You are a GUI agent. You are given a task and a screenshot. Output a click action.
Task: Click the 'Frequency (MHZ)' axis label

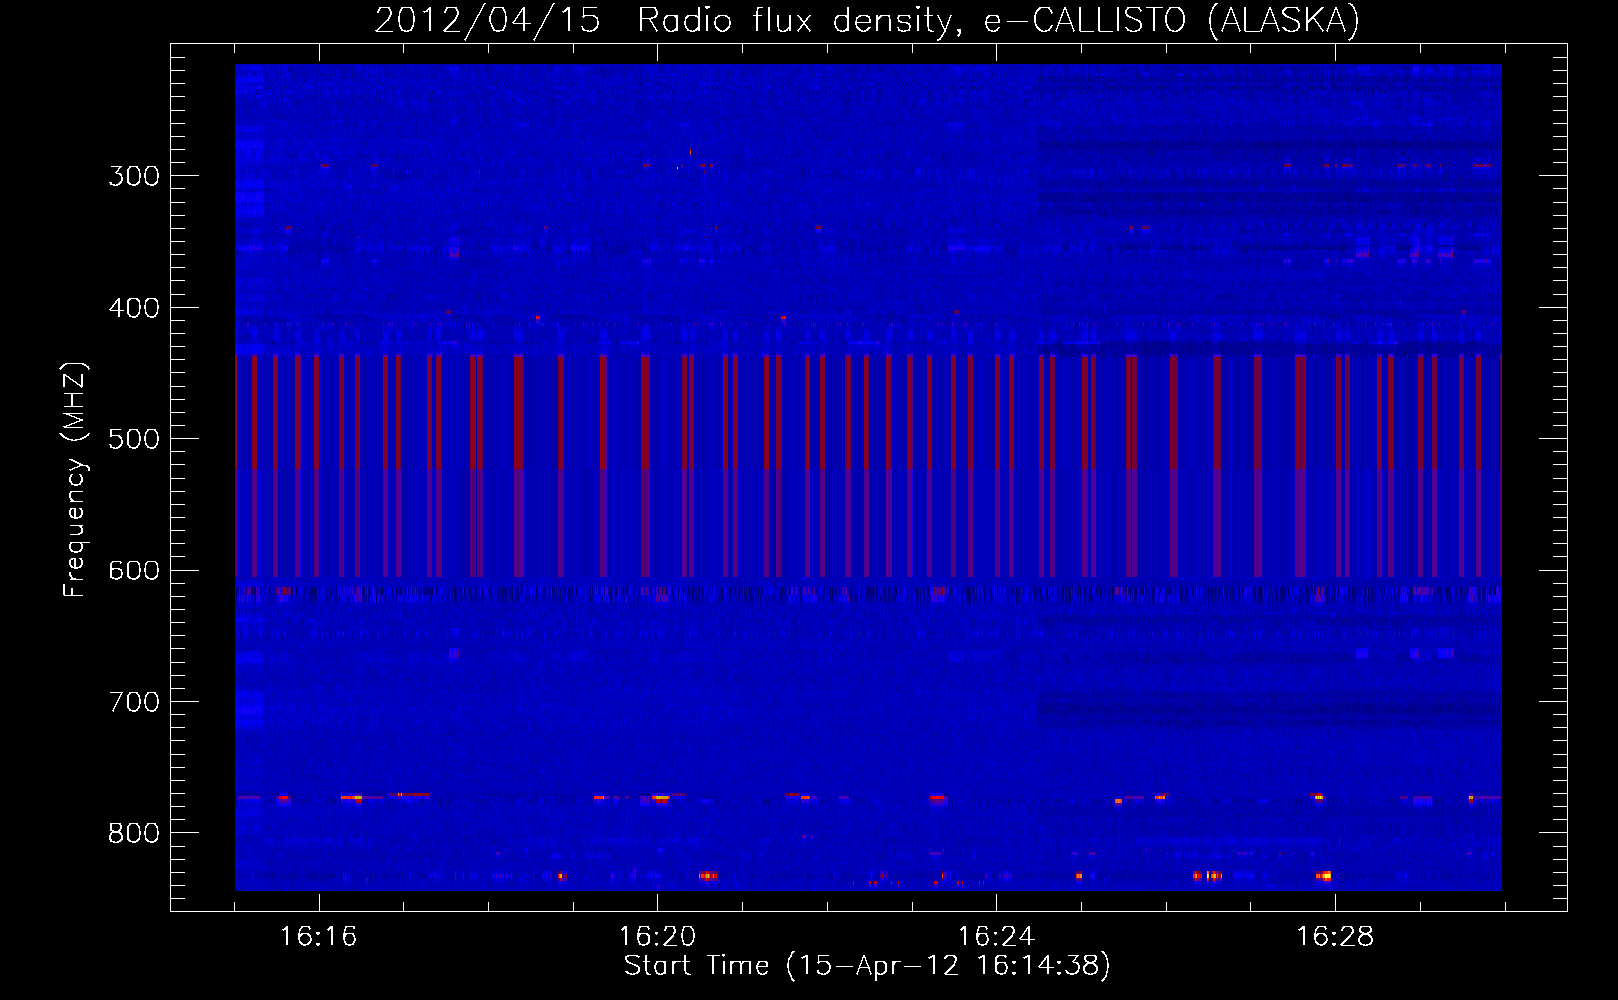point(75,479)
